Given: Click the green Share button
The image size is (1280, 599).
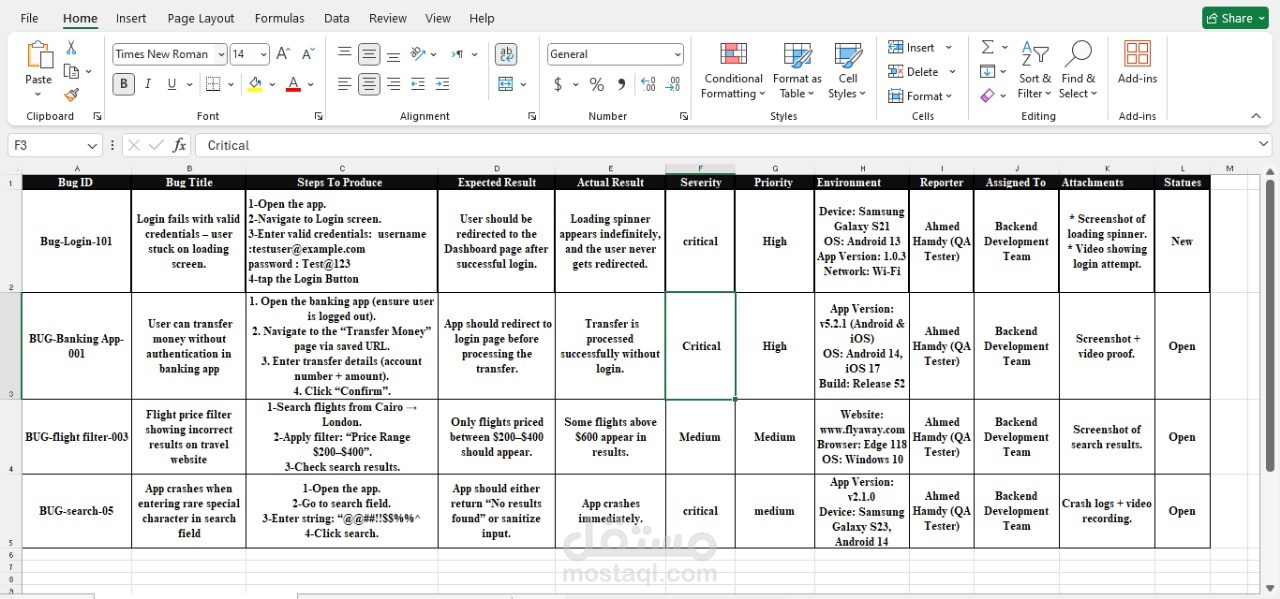Looking at the screenshot, I should (x=1235, y=18).
